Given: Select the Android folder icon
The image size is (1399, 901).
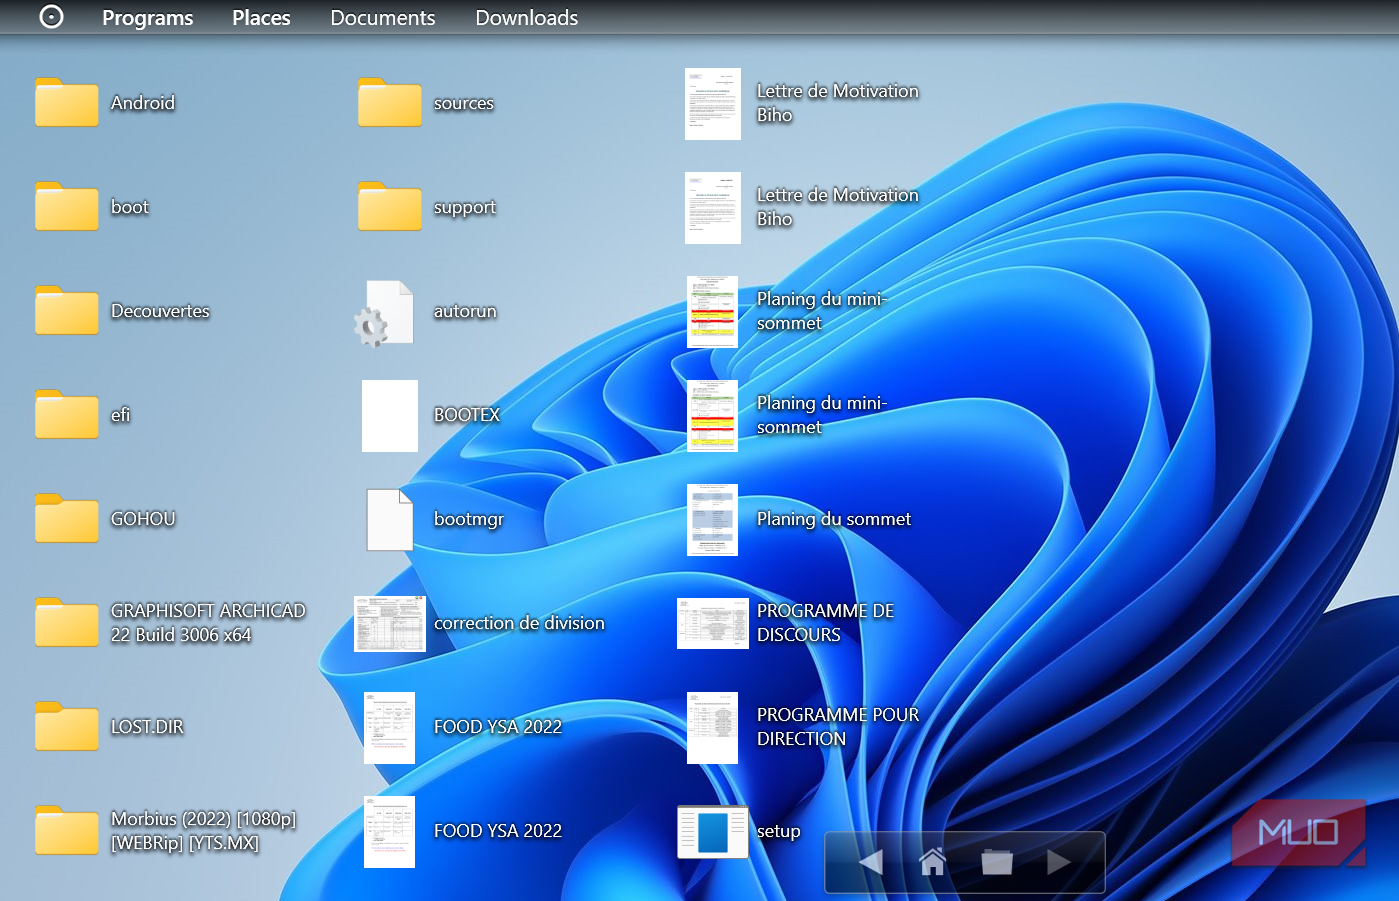Looking at the screenshot, I should click(x=67, y=103).
